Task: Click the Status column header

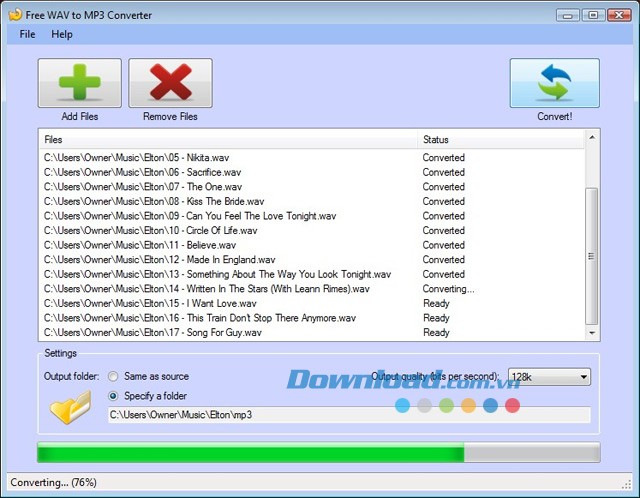Action: click(x=501, y=140)
